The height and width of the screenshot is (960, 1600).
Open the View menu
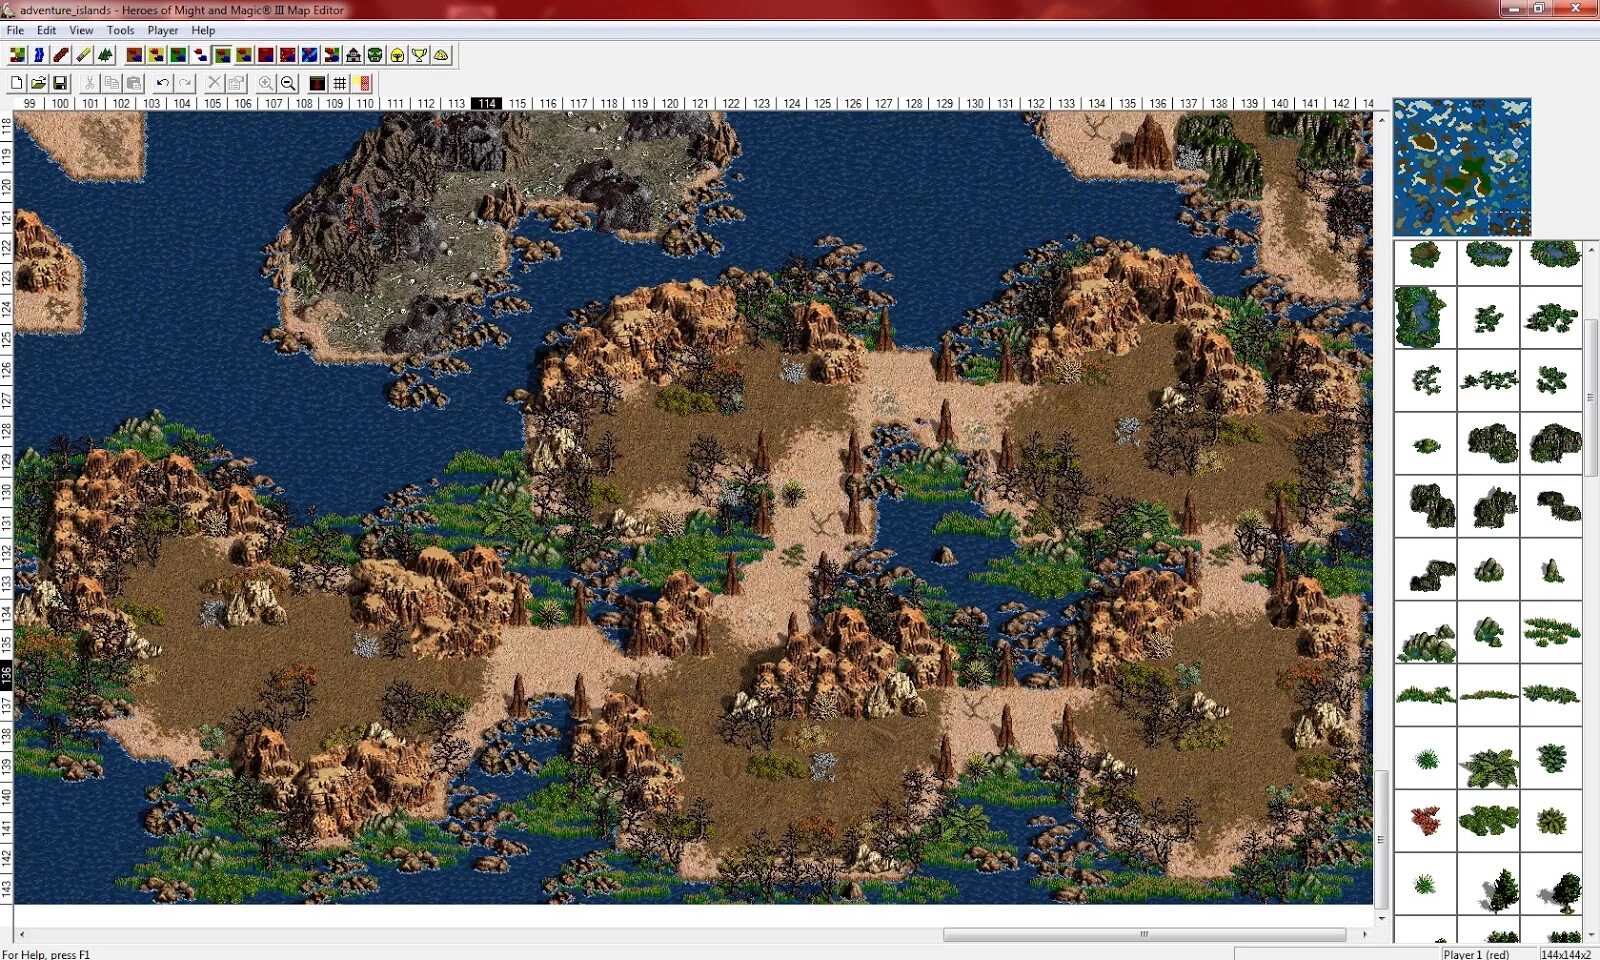click(81, 30)
